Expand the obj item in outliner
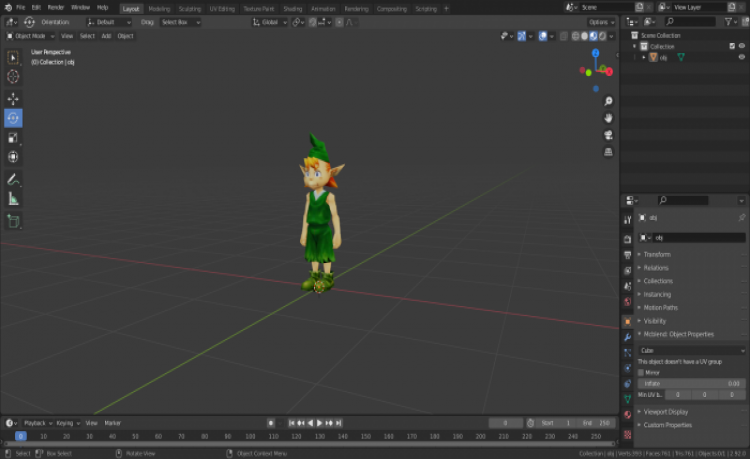The height and width of the screenshot is (459, 750). tap(644, 57)
